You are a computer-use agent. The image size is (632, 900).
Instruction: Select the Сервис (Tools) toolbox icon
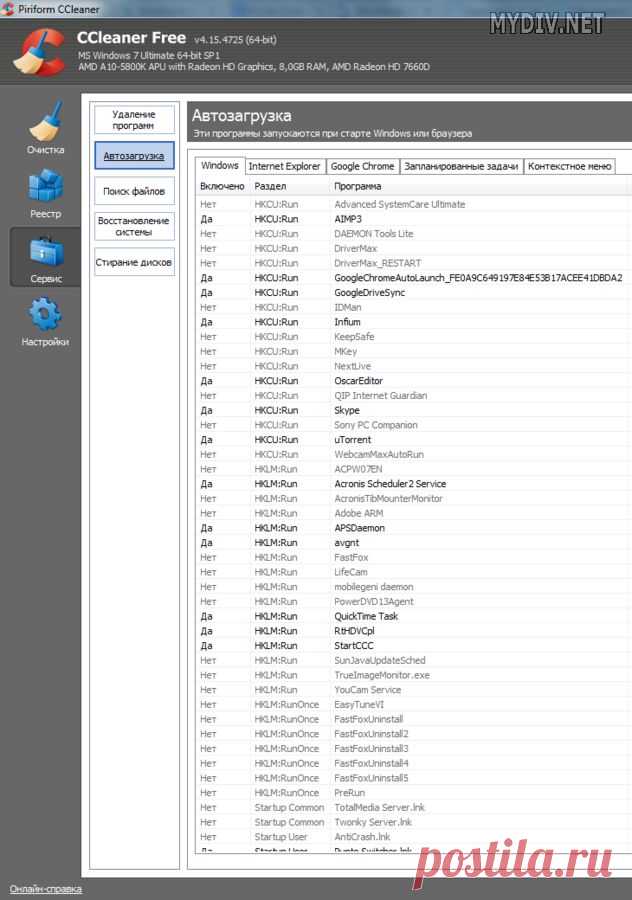click(45, 250)
